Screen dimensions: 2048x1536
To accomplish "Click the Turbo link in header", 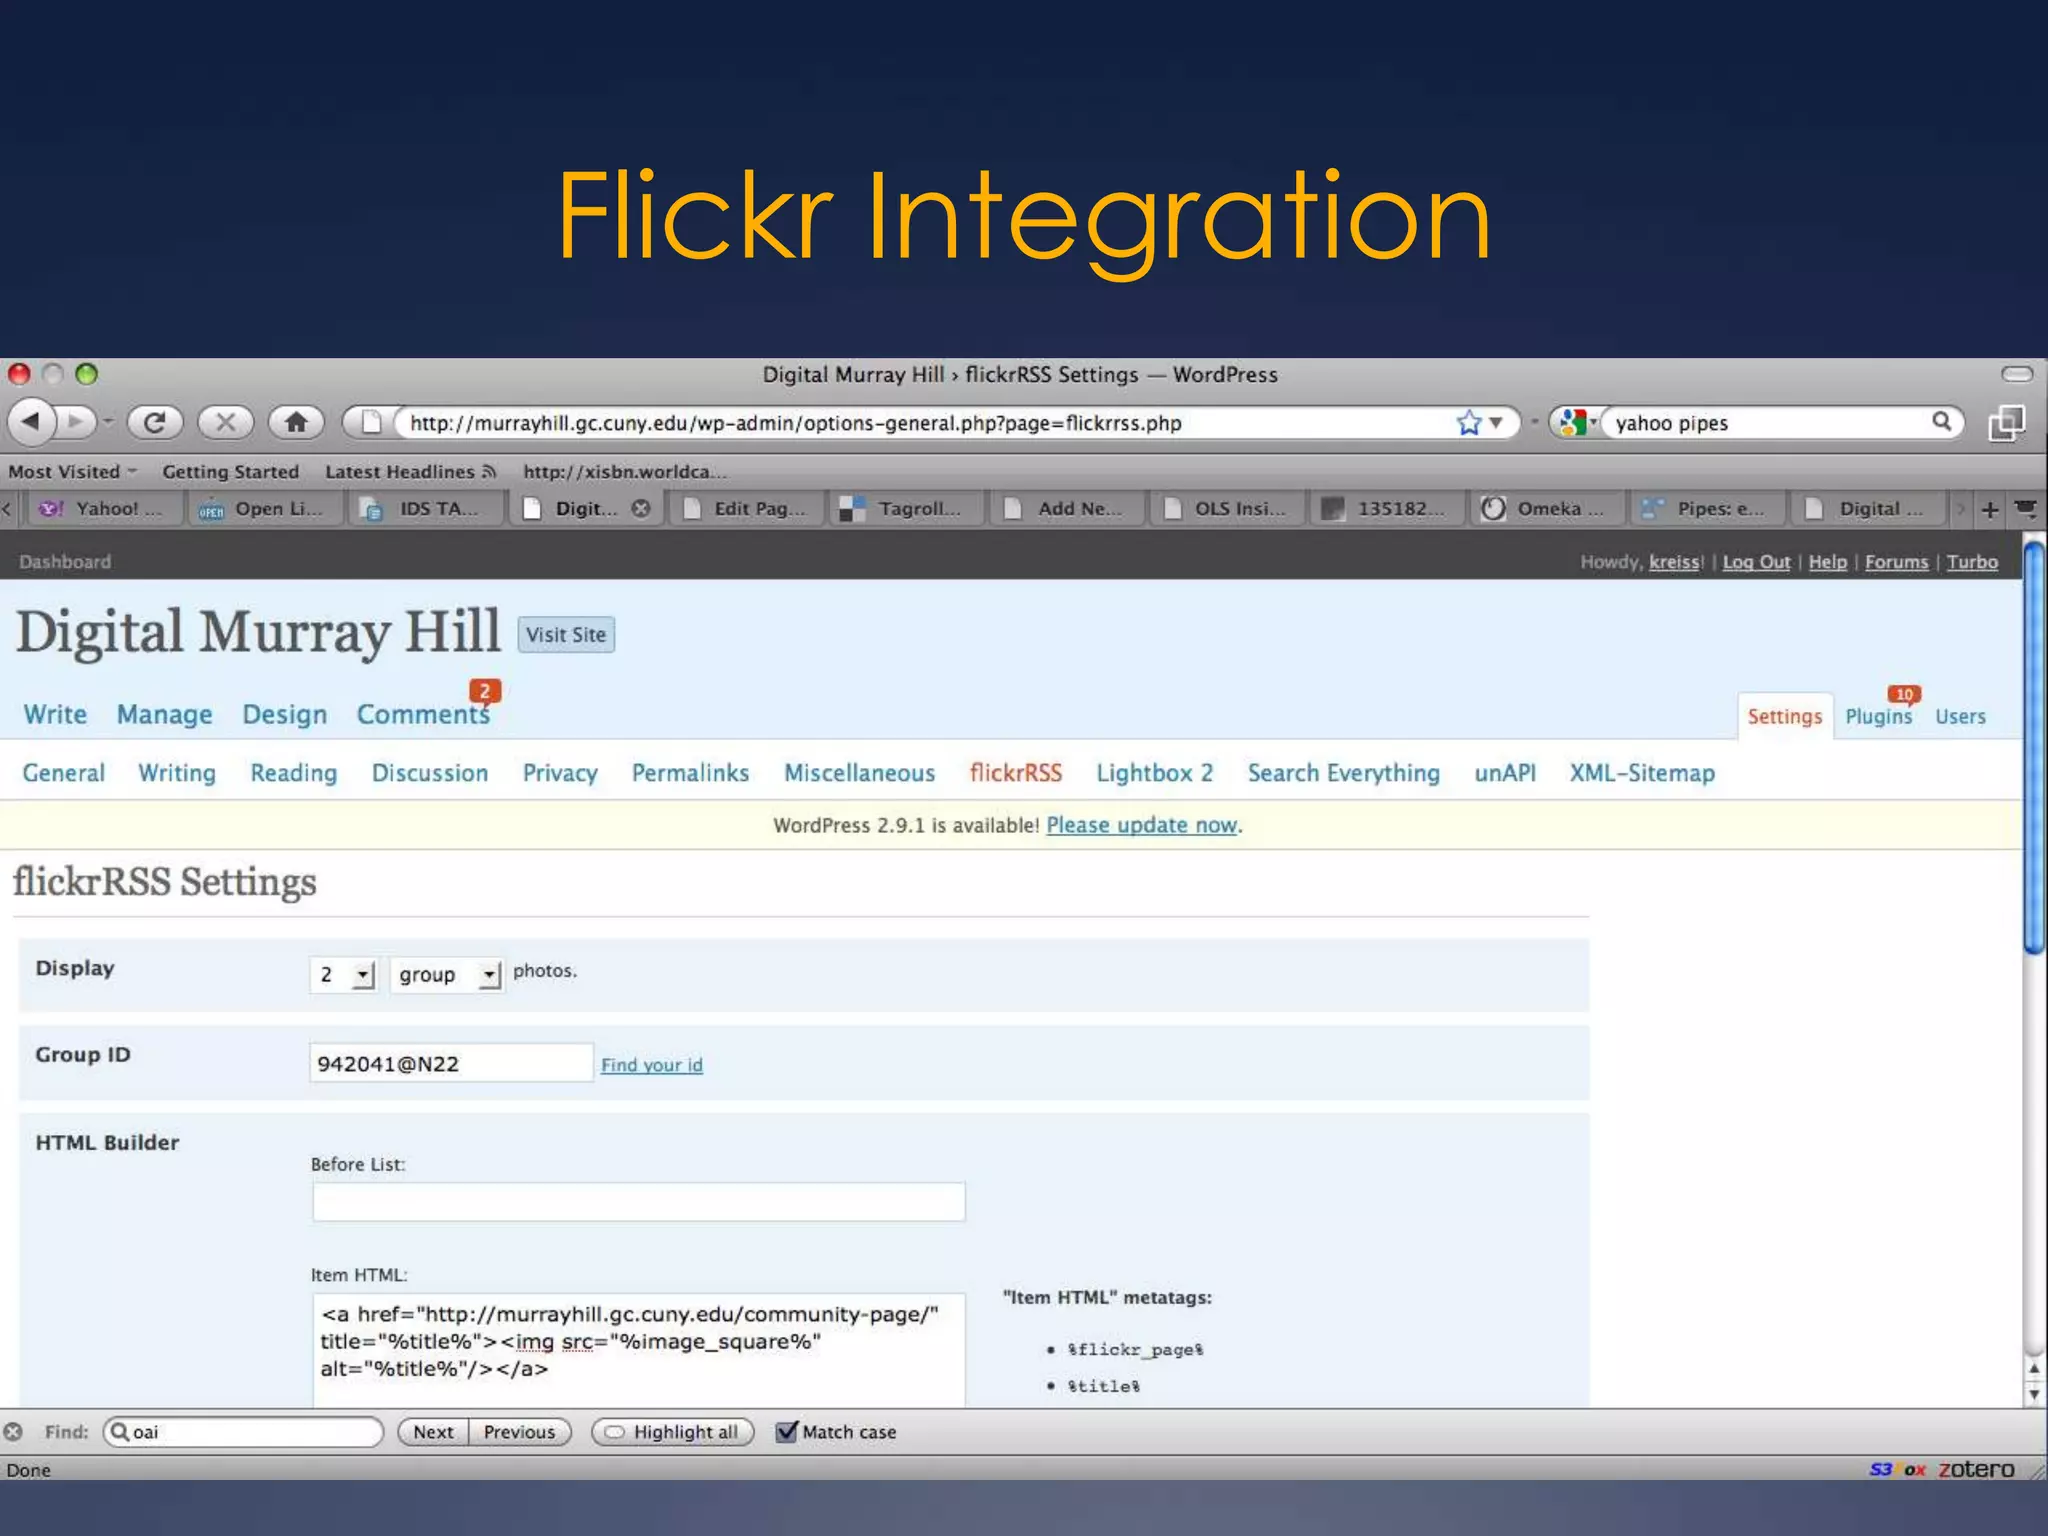I will click(1972, 562).
